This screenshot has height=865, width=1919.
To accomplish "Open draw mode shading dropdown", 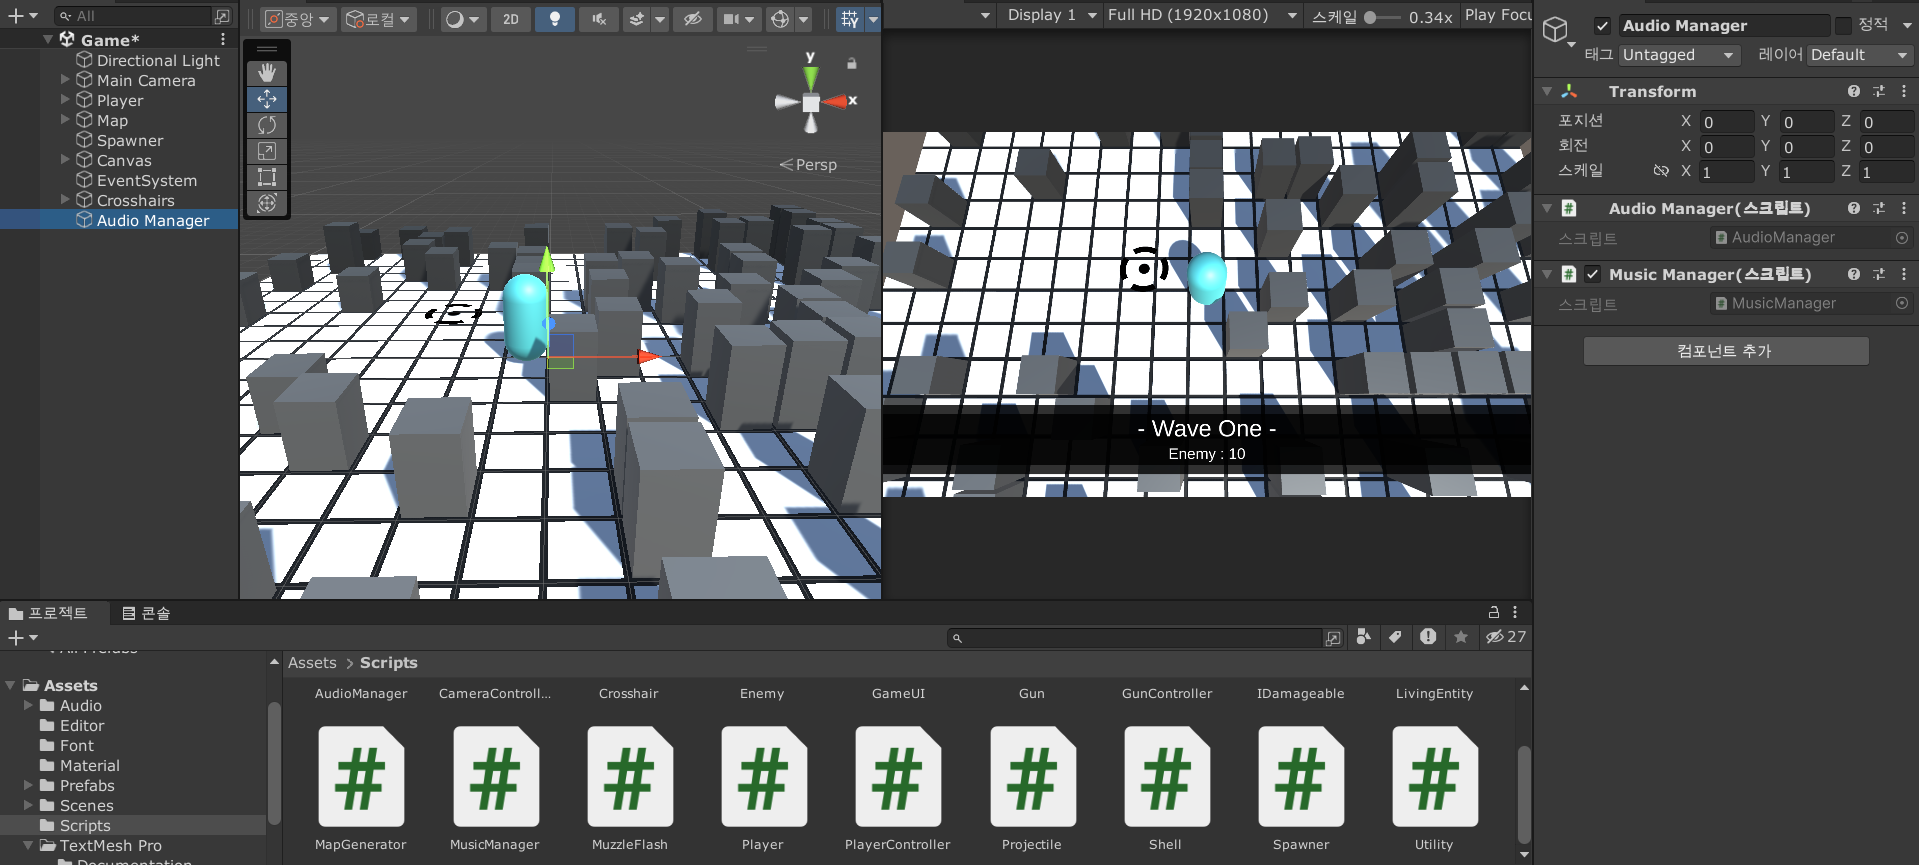I will 462,19.
